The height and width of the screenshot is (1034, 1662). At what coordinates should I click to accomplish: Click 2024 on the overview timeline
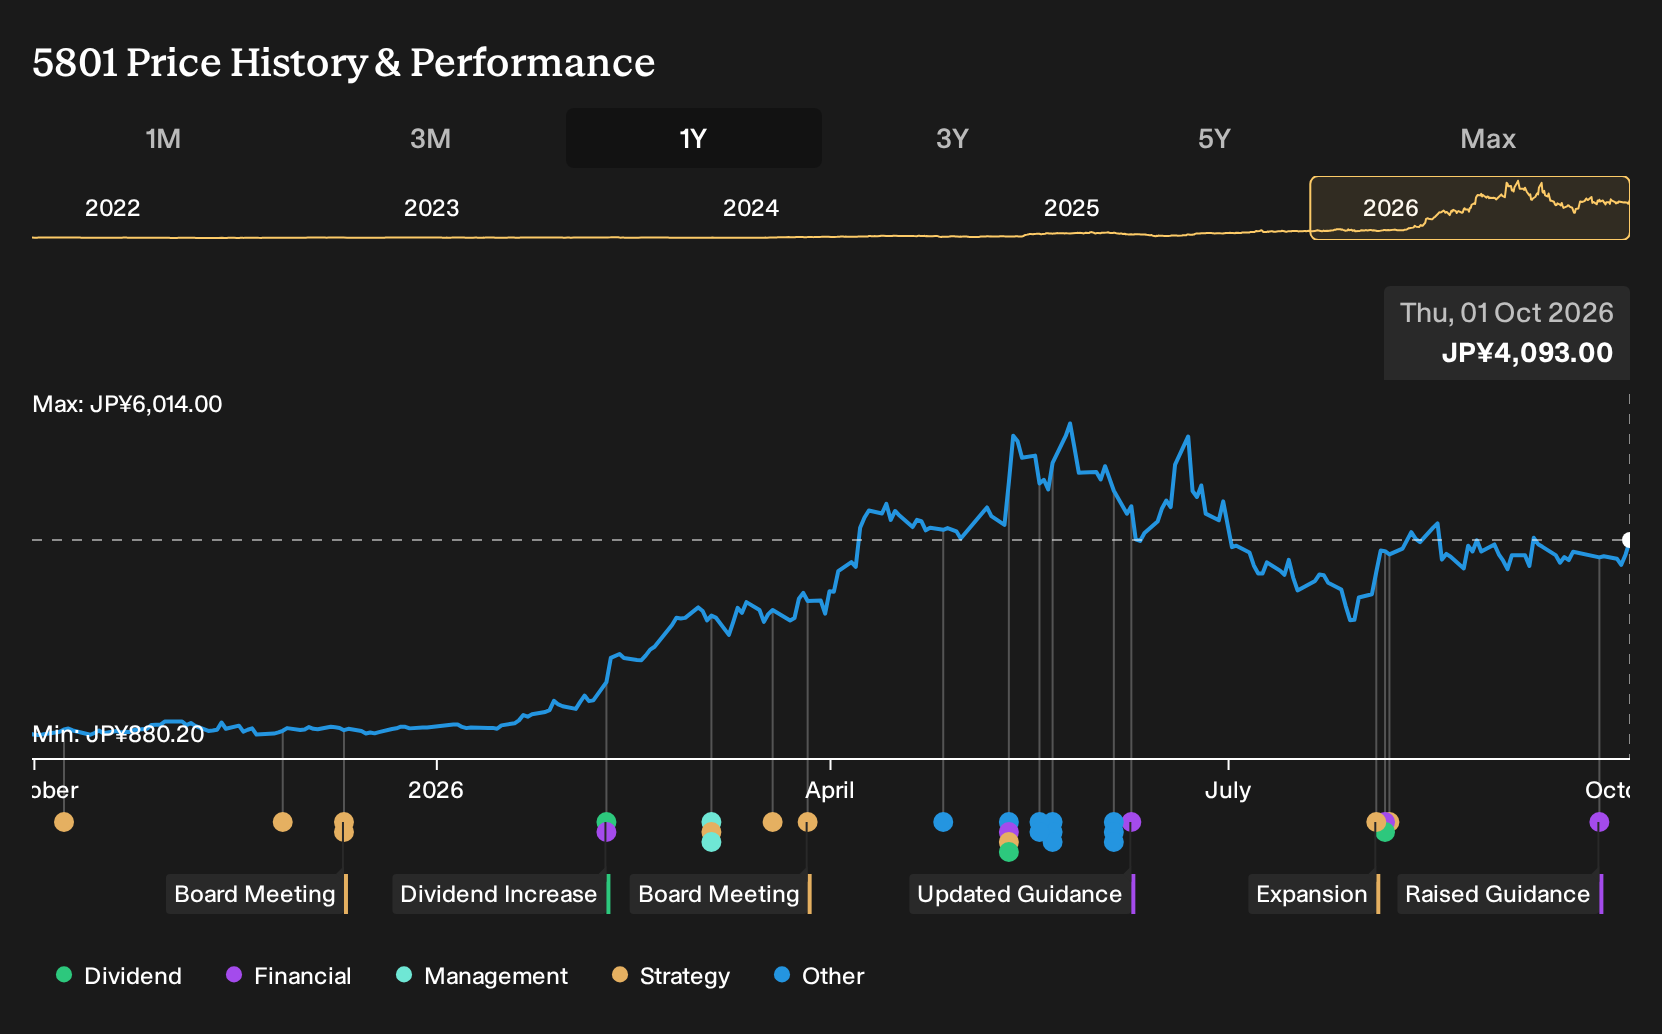(x=751, y=208)
